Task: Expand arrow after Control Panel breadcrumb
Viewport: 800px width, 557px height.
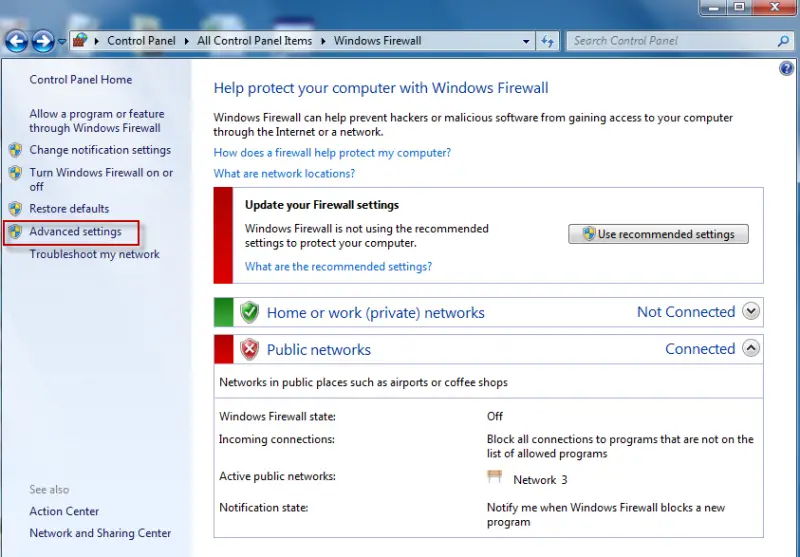Action: click(187, 41)
